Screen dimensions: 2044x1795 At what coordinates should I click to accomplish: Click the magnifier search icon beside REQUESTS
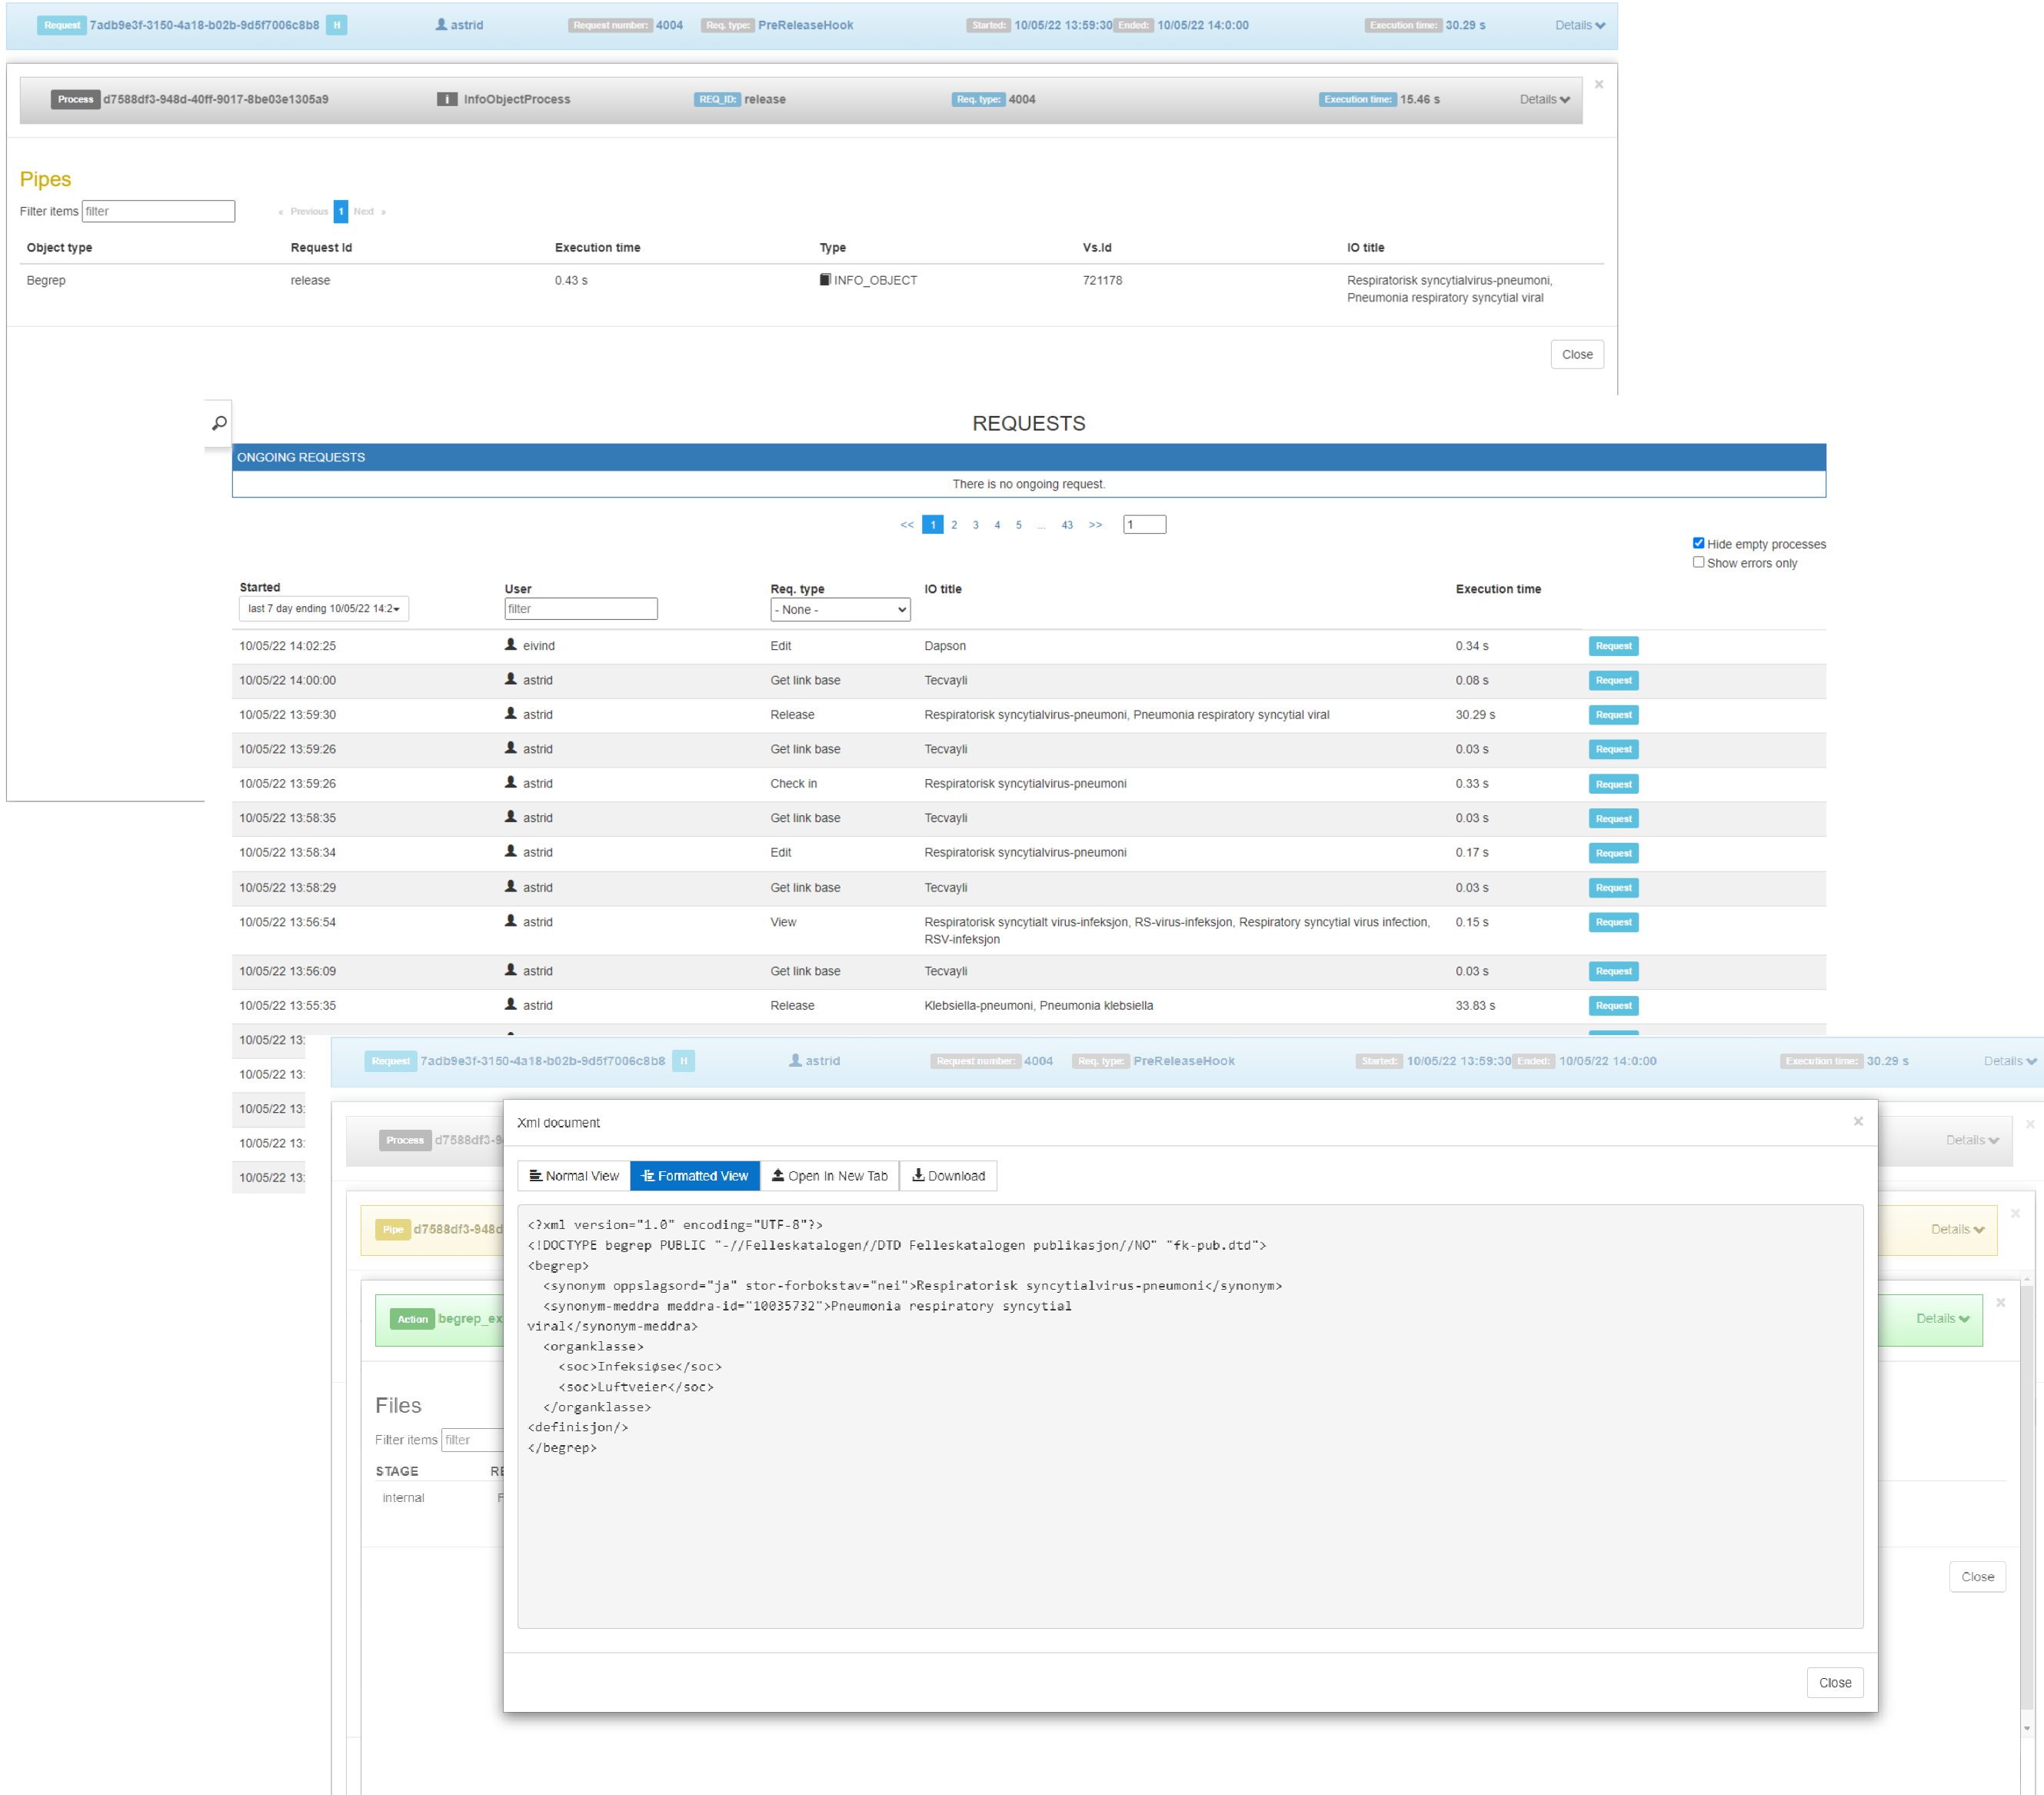pos(219,423)
